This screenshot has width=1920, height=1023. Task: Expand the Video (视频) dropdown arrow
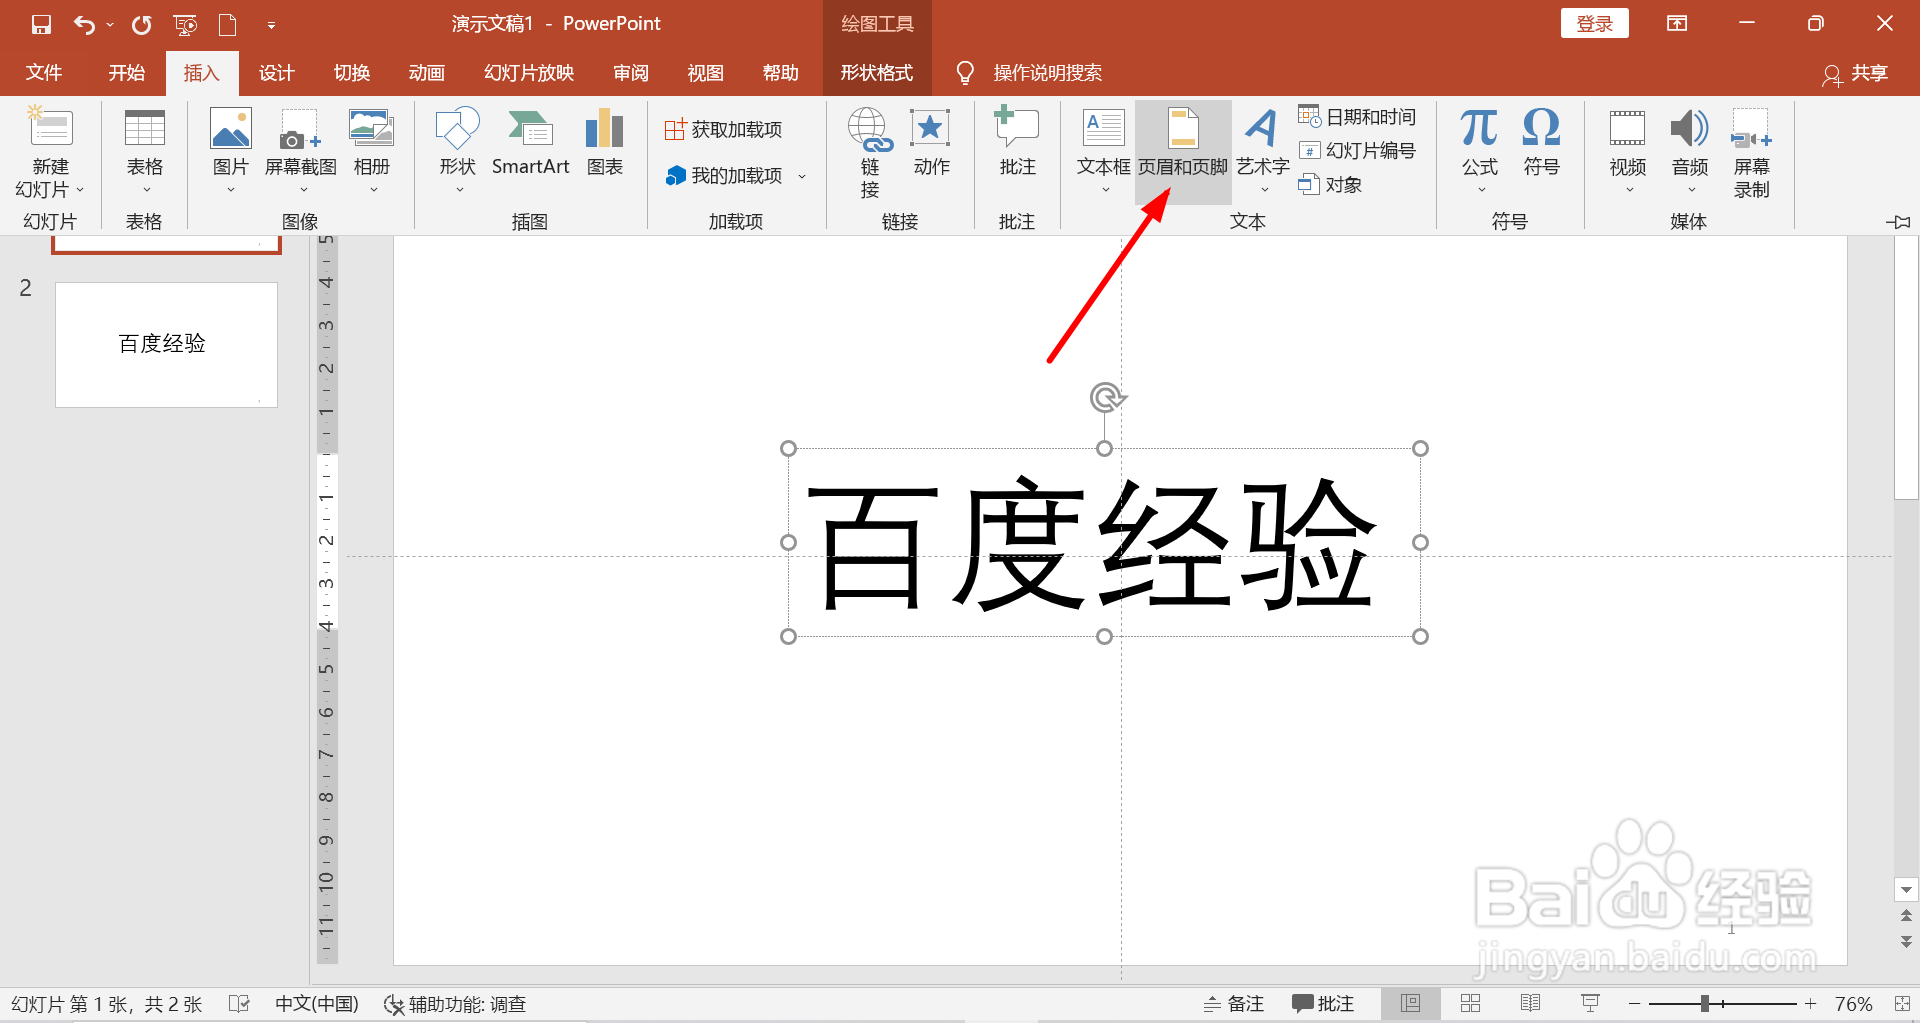tap(1629, 190)
